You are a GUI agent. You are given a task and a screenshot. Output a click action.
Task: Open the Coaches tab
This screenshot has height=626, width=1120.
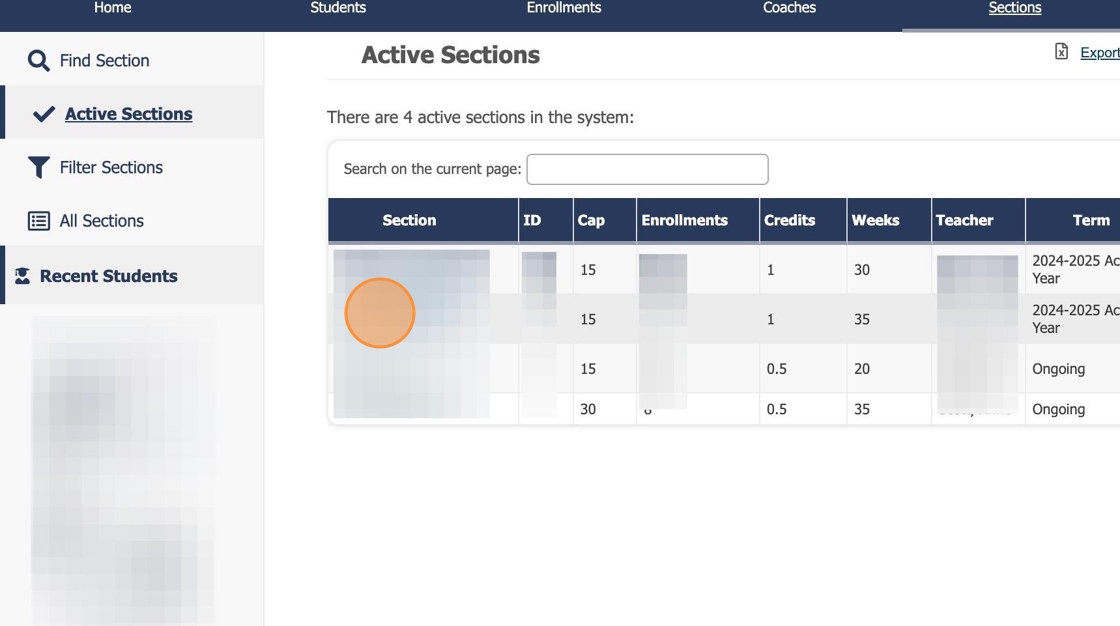pos(789,8)
